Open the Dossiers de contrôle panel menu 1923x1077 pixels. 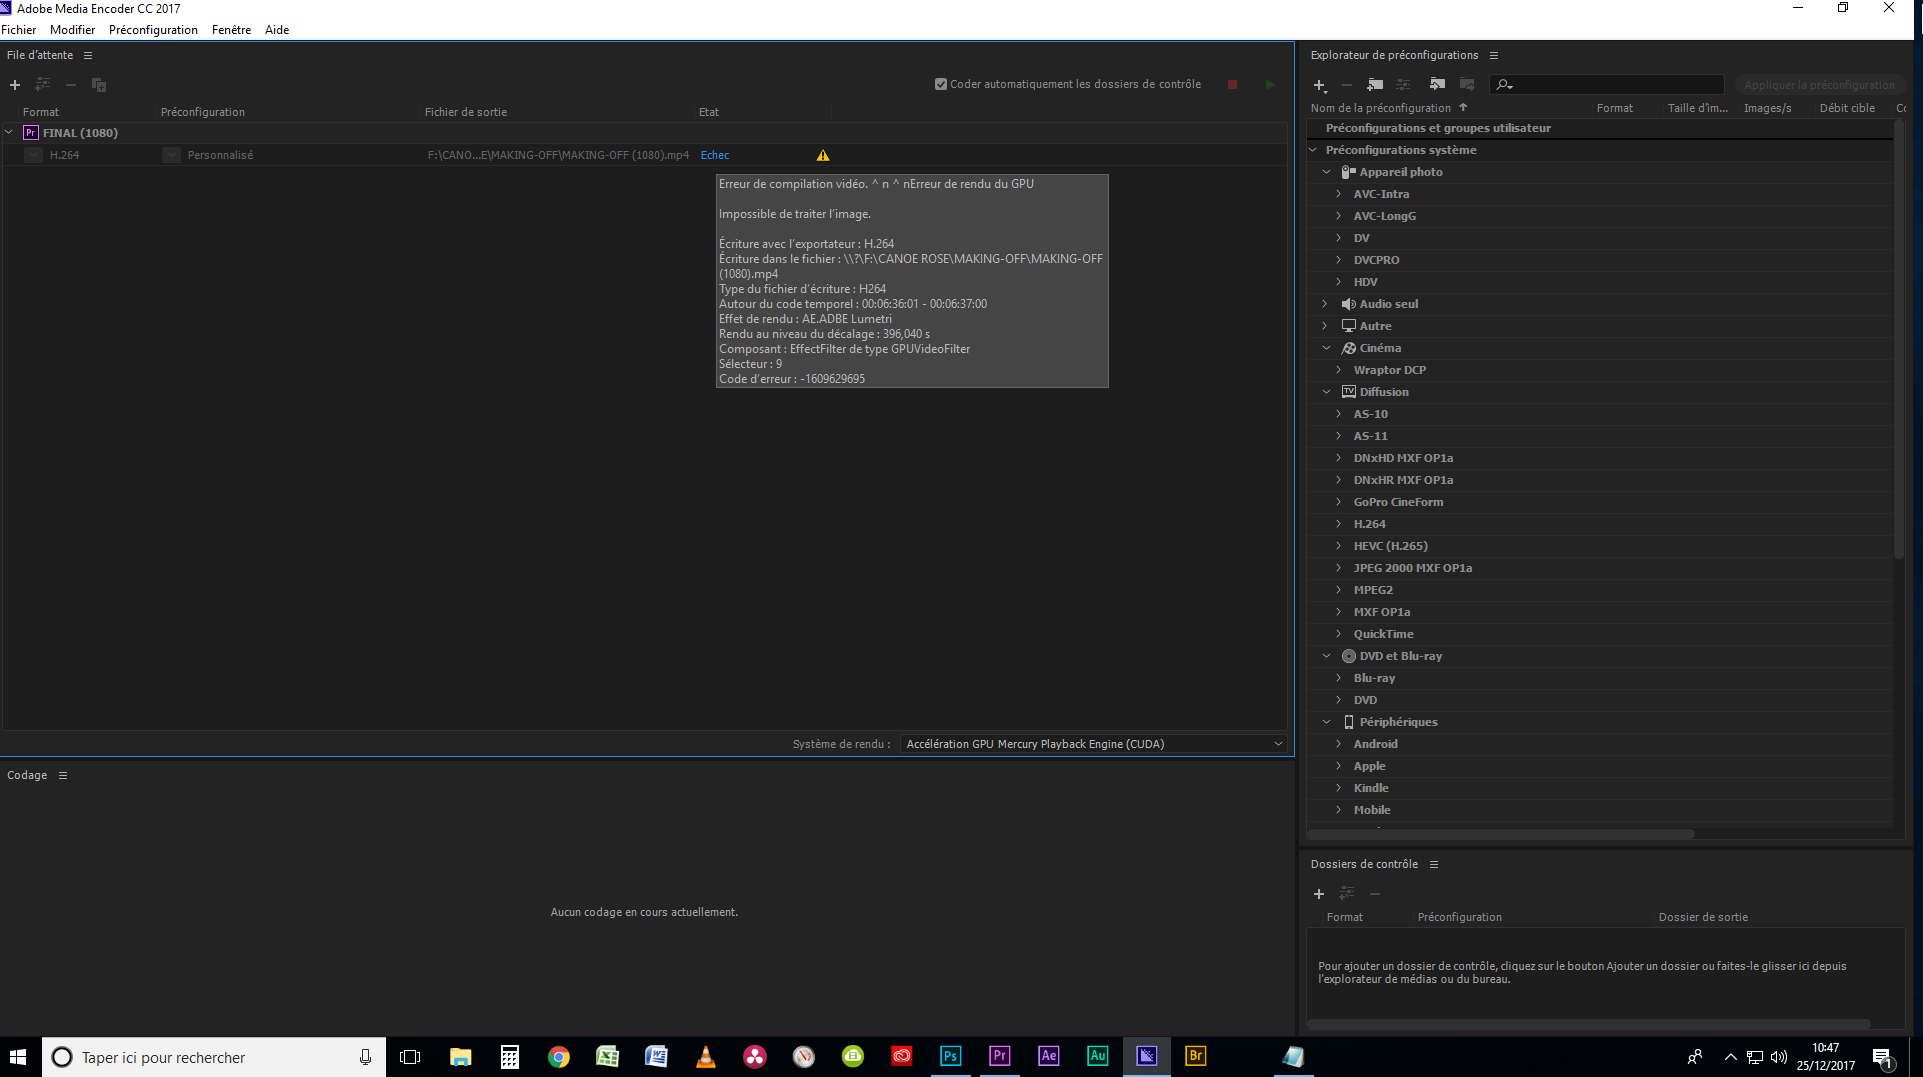click(1434, 864)
